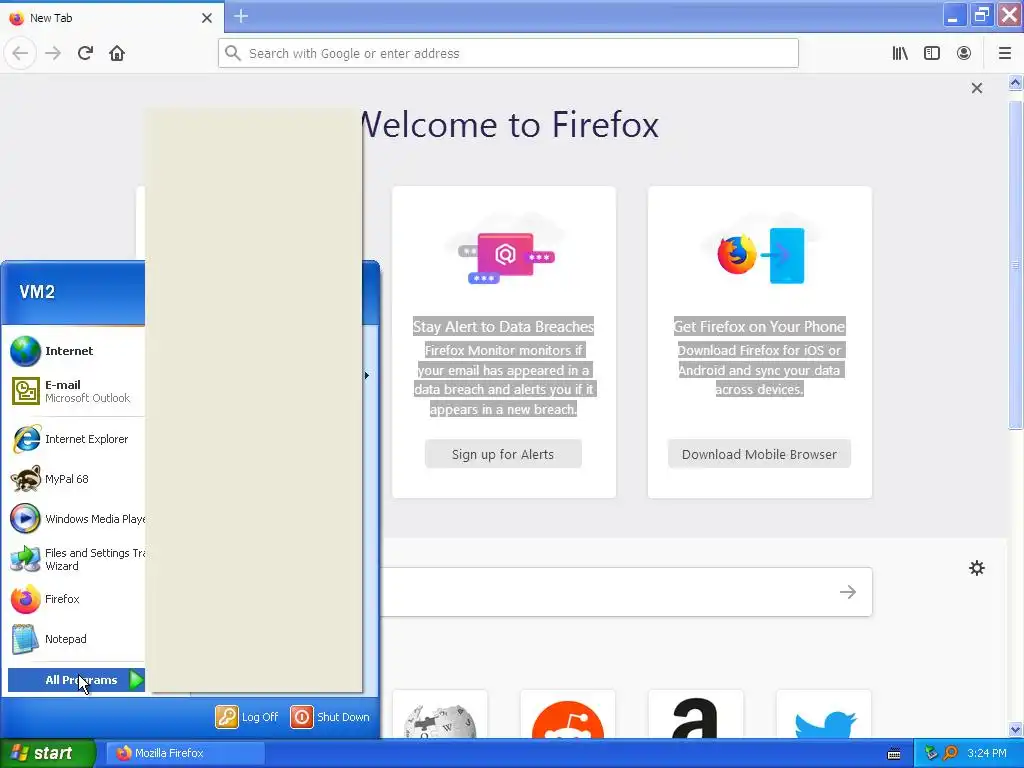Select Mozilla Firefox taskbar button
The image size is (1024, 768).
(x=185, y=753)
